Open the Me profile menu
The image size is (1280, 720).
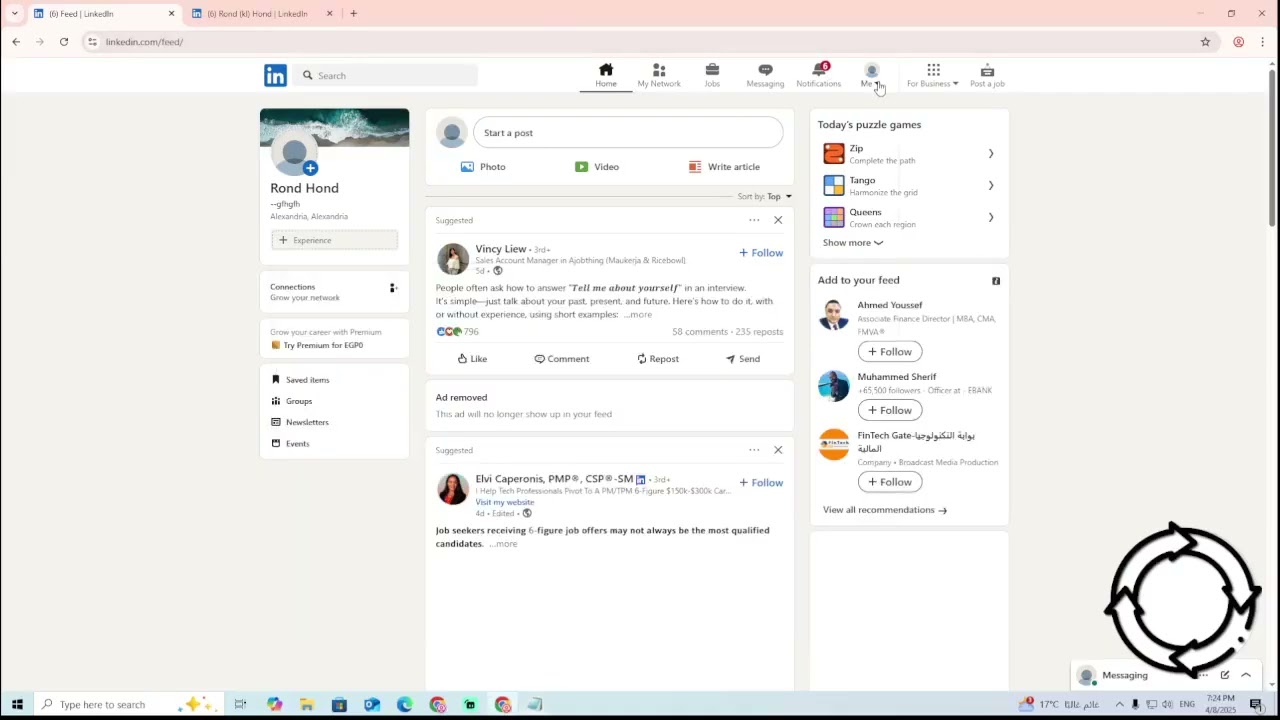[x=871, y=75]
